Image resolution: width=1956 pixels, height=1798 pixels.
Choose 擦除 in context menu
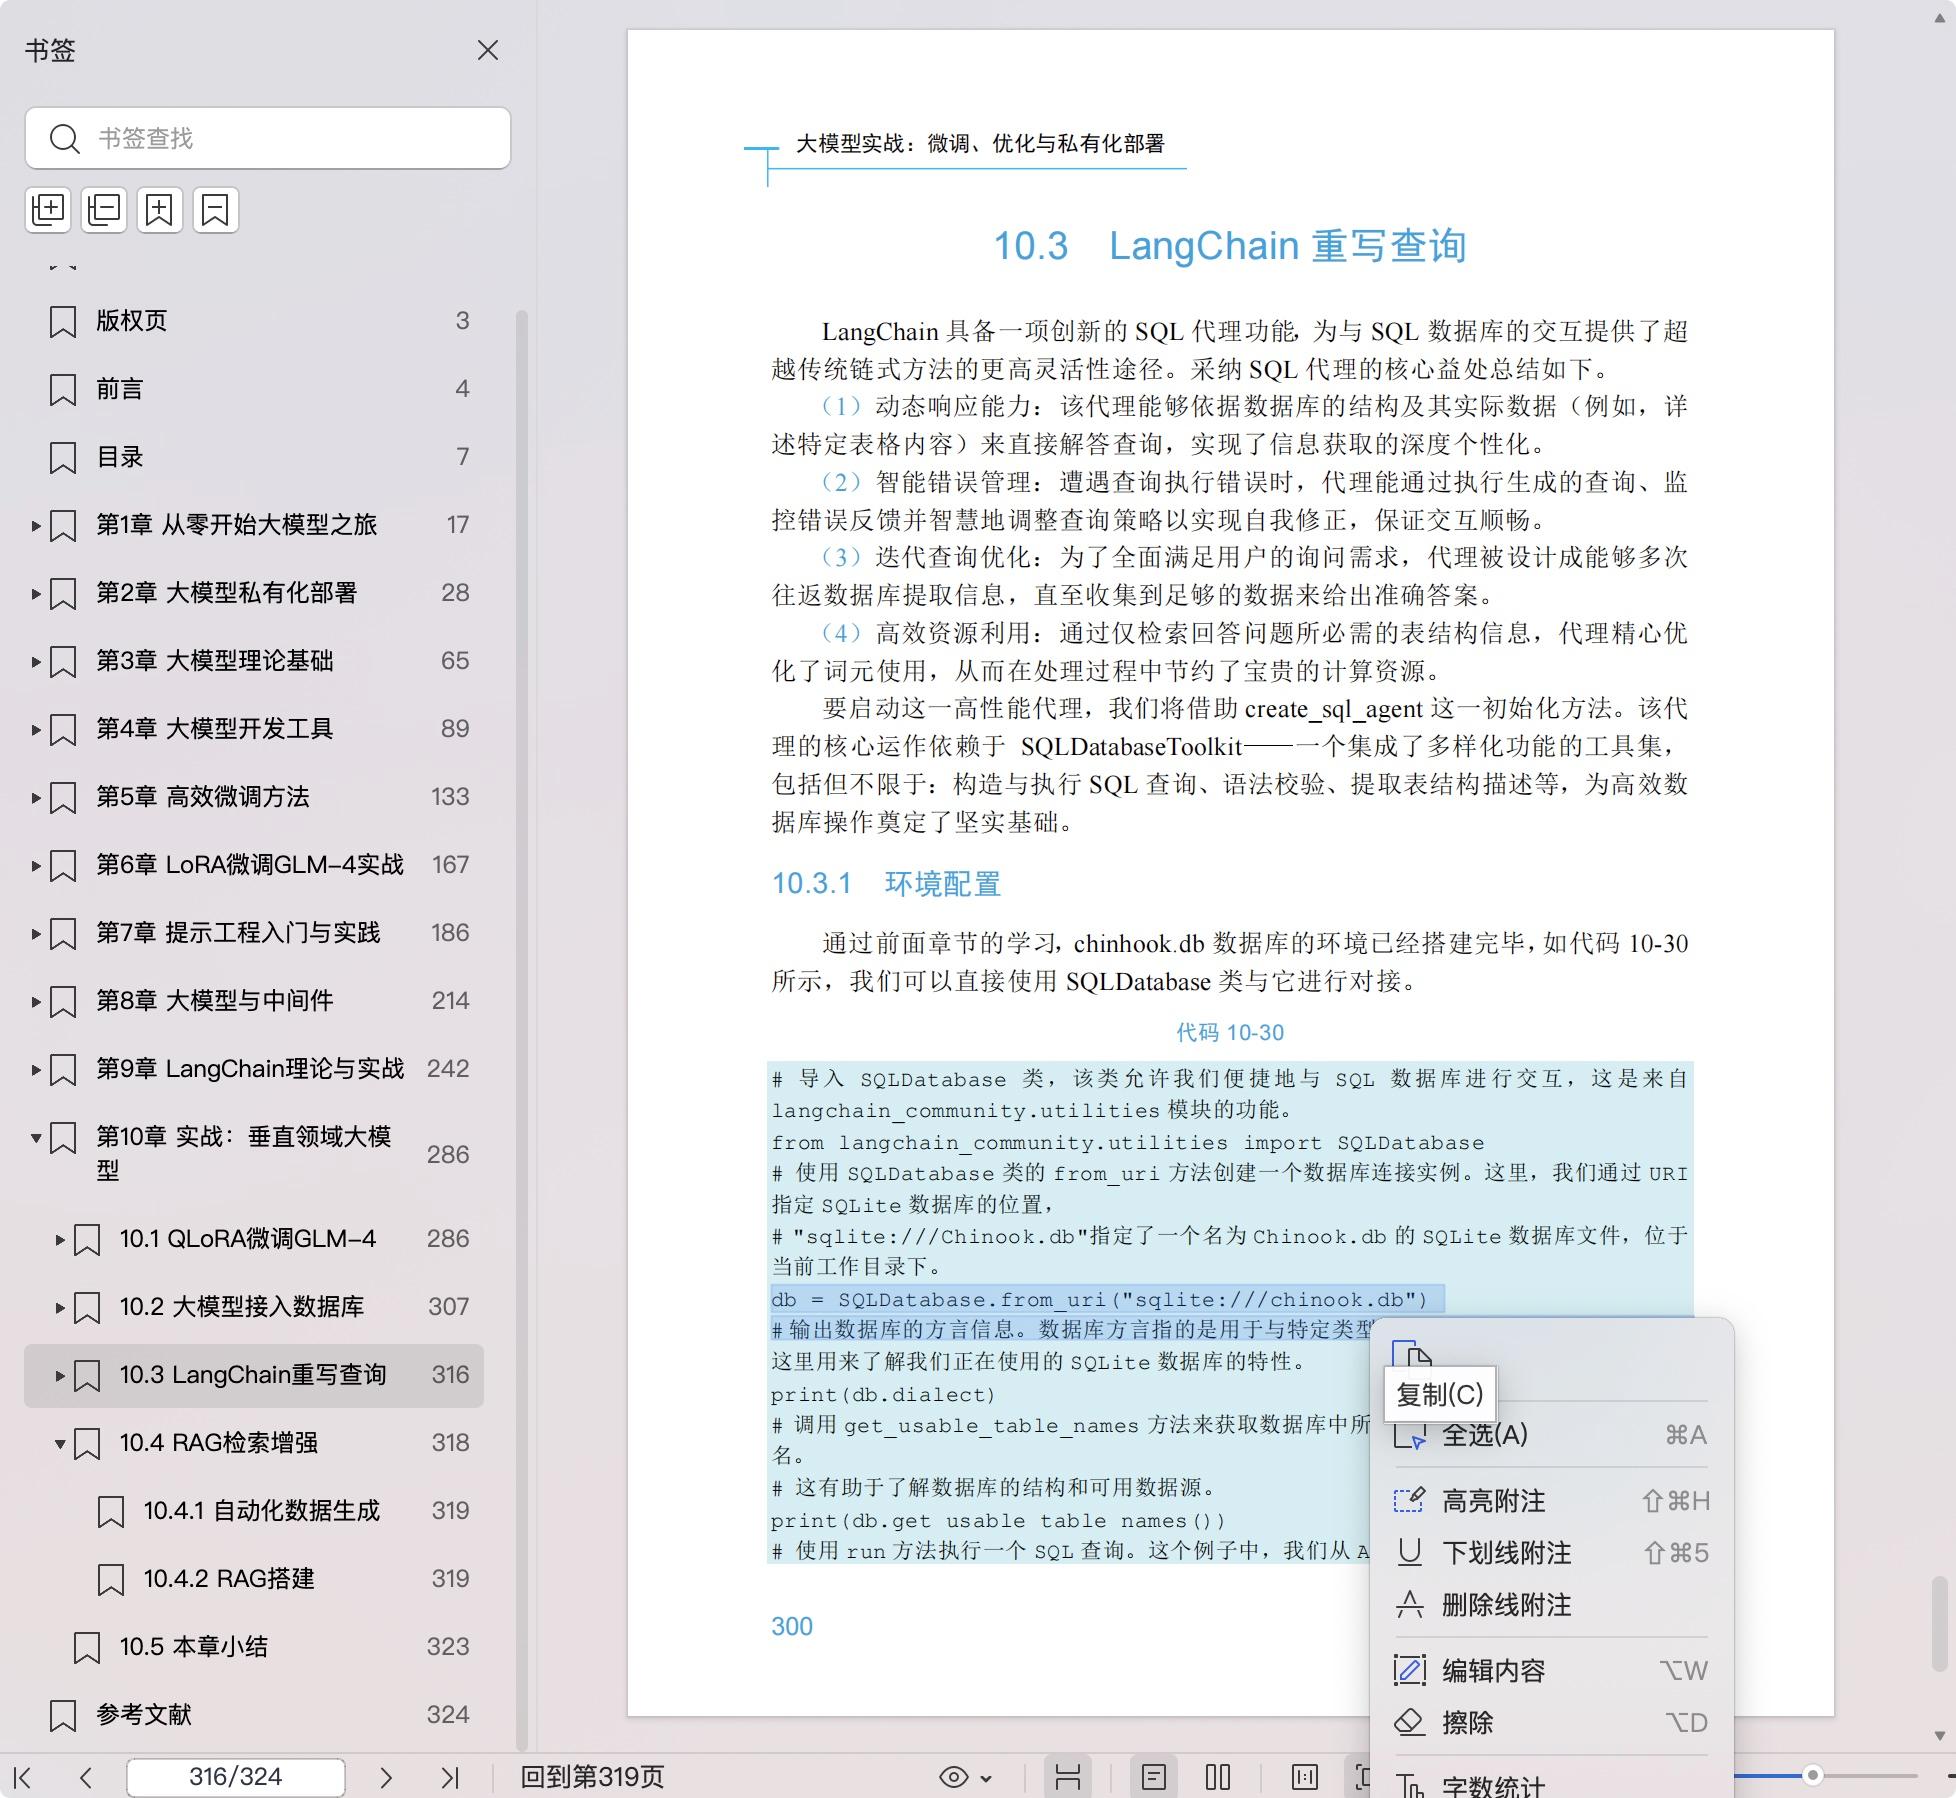[1551, 1723]
